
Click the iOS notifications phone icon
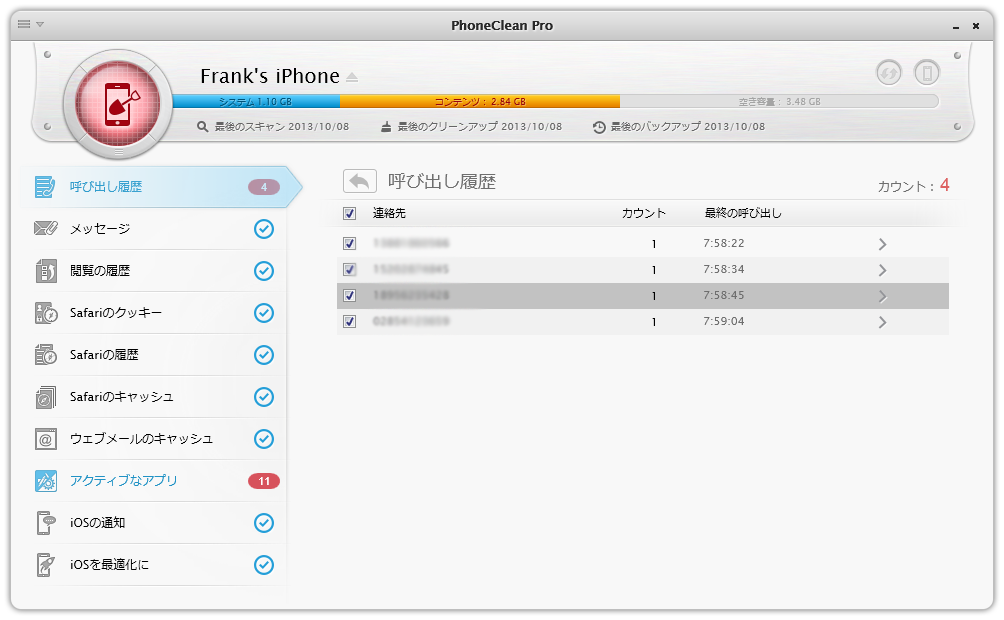point(45,523)
